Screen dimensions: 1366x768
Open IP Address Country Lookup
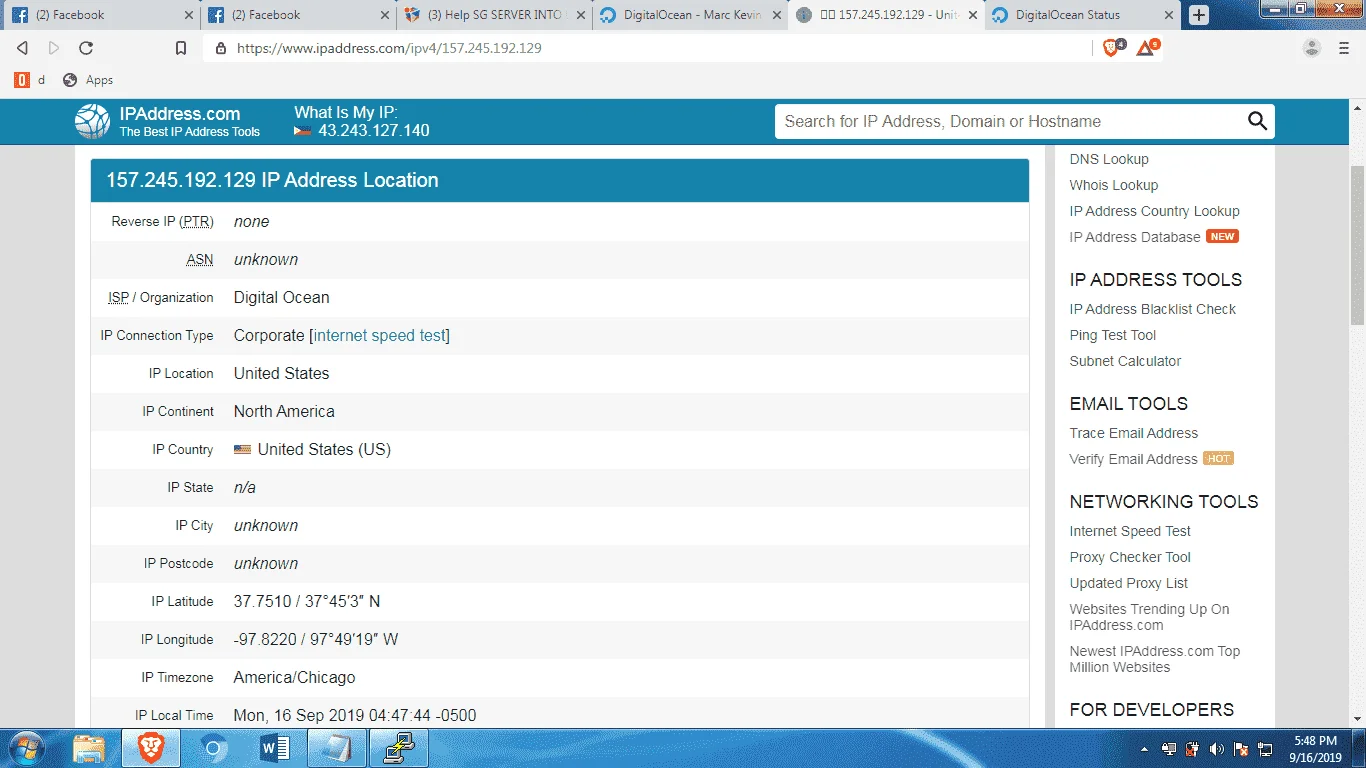(x=1154, y=211)
